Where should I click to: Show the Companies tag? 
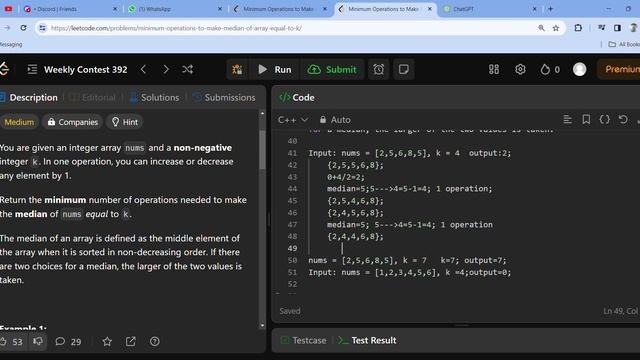tap(73, 122)
